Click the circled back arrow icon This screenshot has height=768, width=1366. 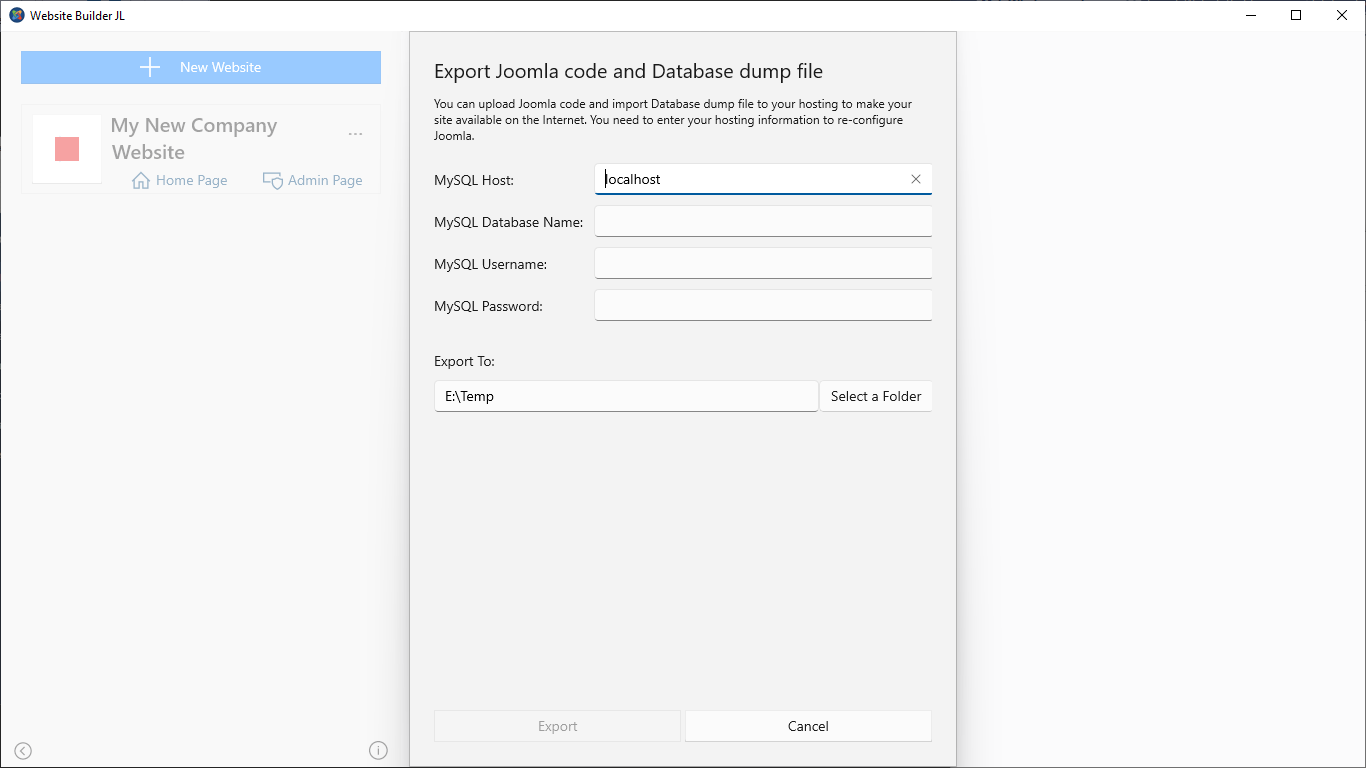tap(23, 751)
